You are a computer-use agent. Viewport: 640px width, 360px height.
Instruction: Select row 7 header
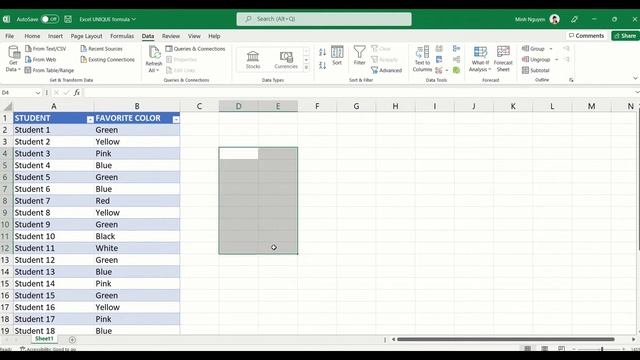[6, 189]
